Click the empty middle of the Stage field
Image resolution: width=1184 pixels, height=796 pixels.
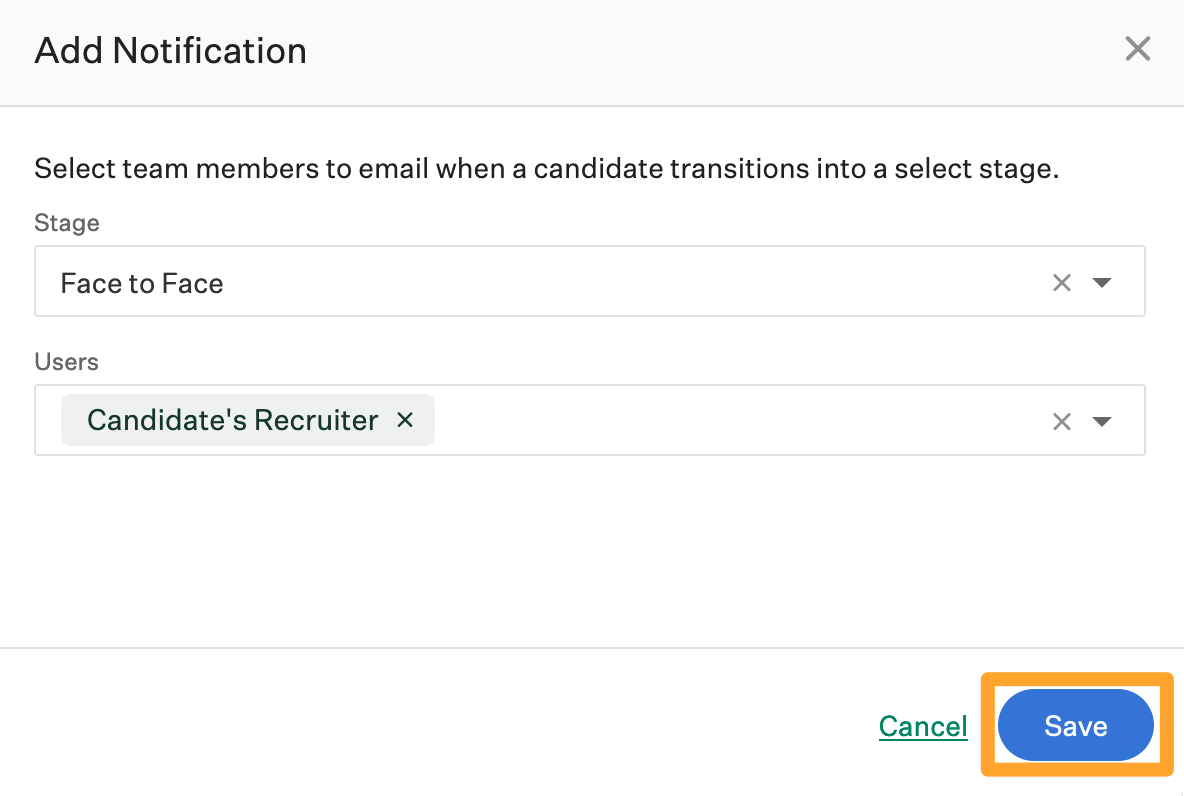tap(620, 284)
